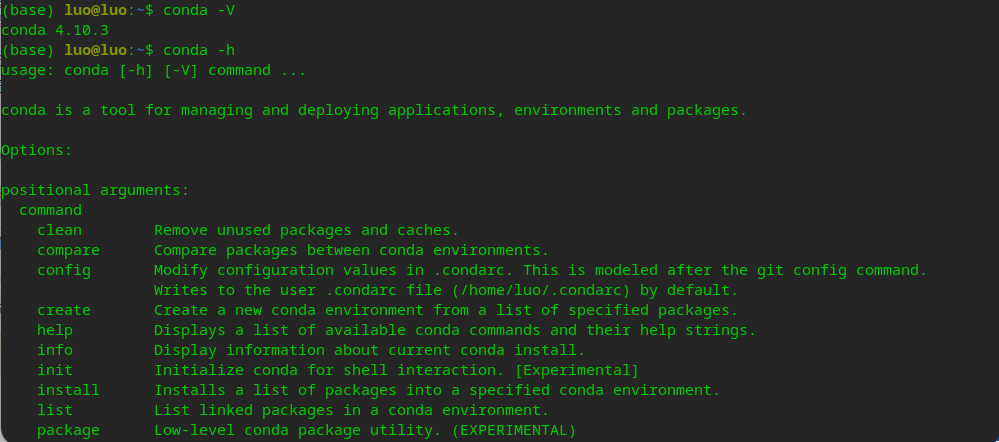Click 'List linked packages in a conda environment.' text

352,410
